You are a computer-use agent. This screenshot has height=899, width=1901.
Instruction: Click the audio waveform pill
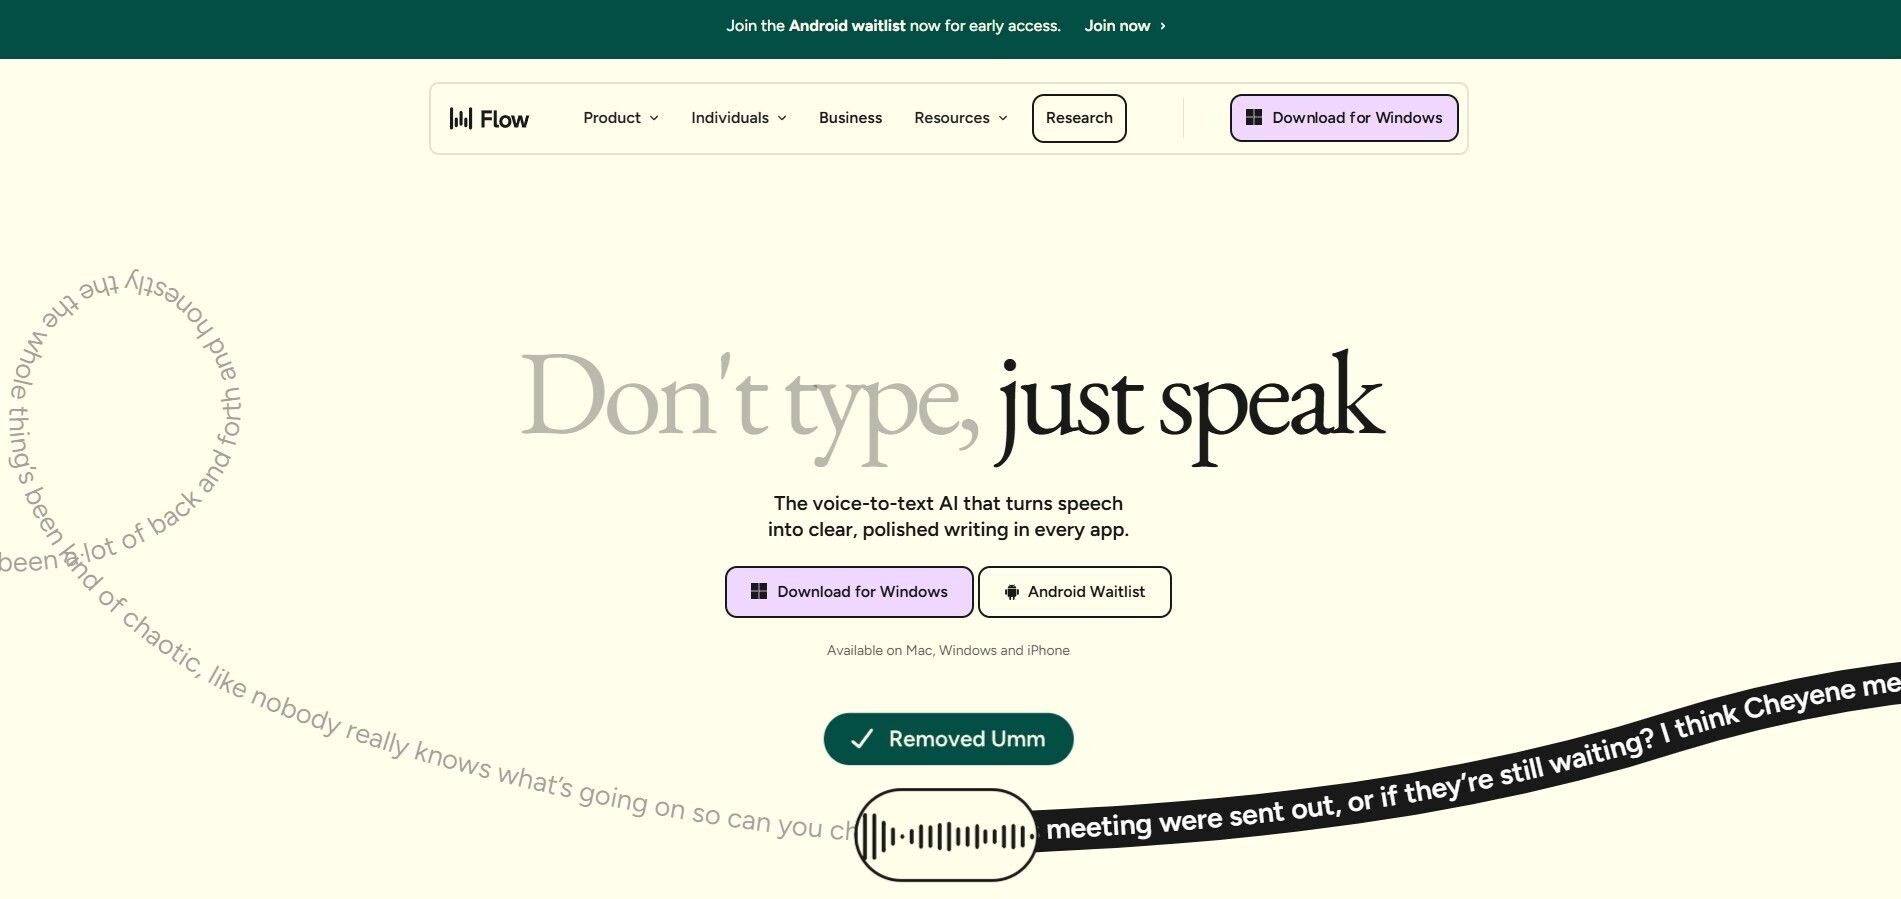point(946,835)
